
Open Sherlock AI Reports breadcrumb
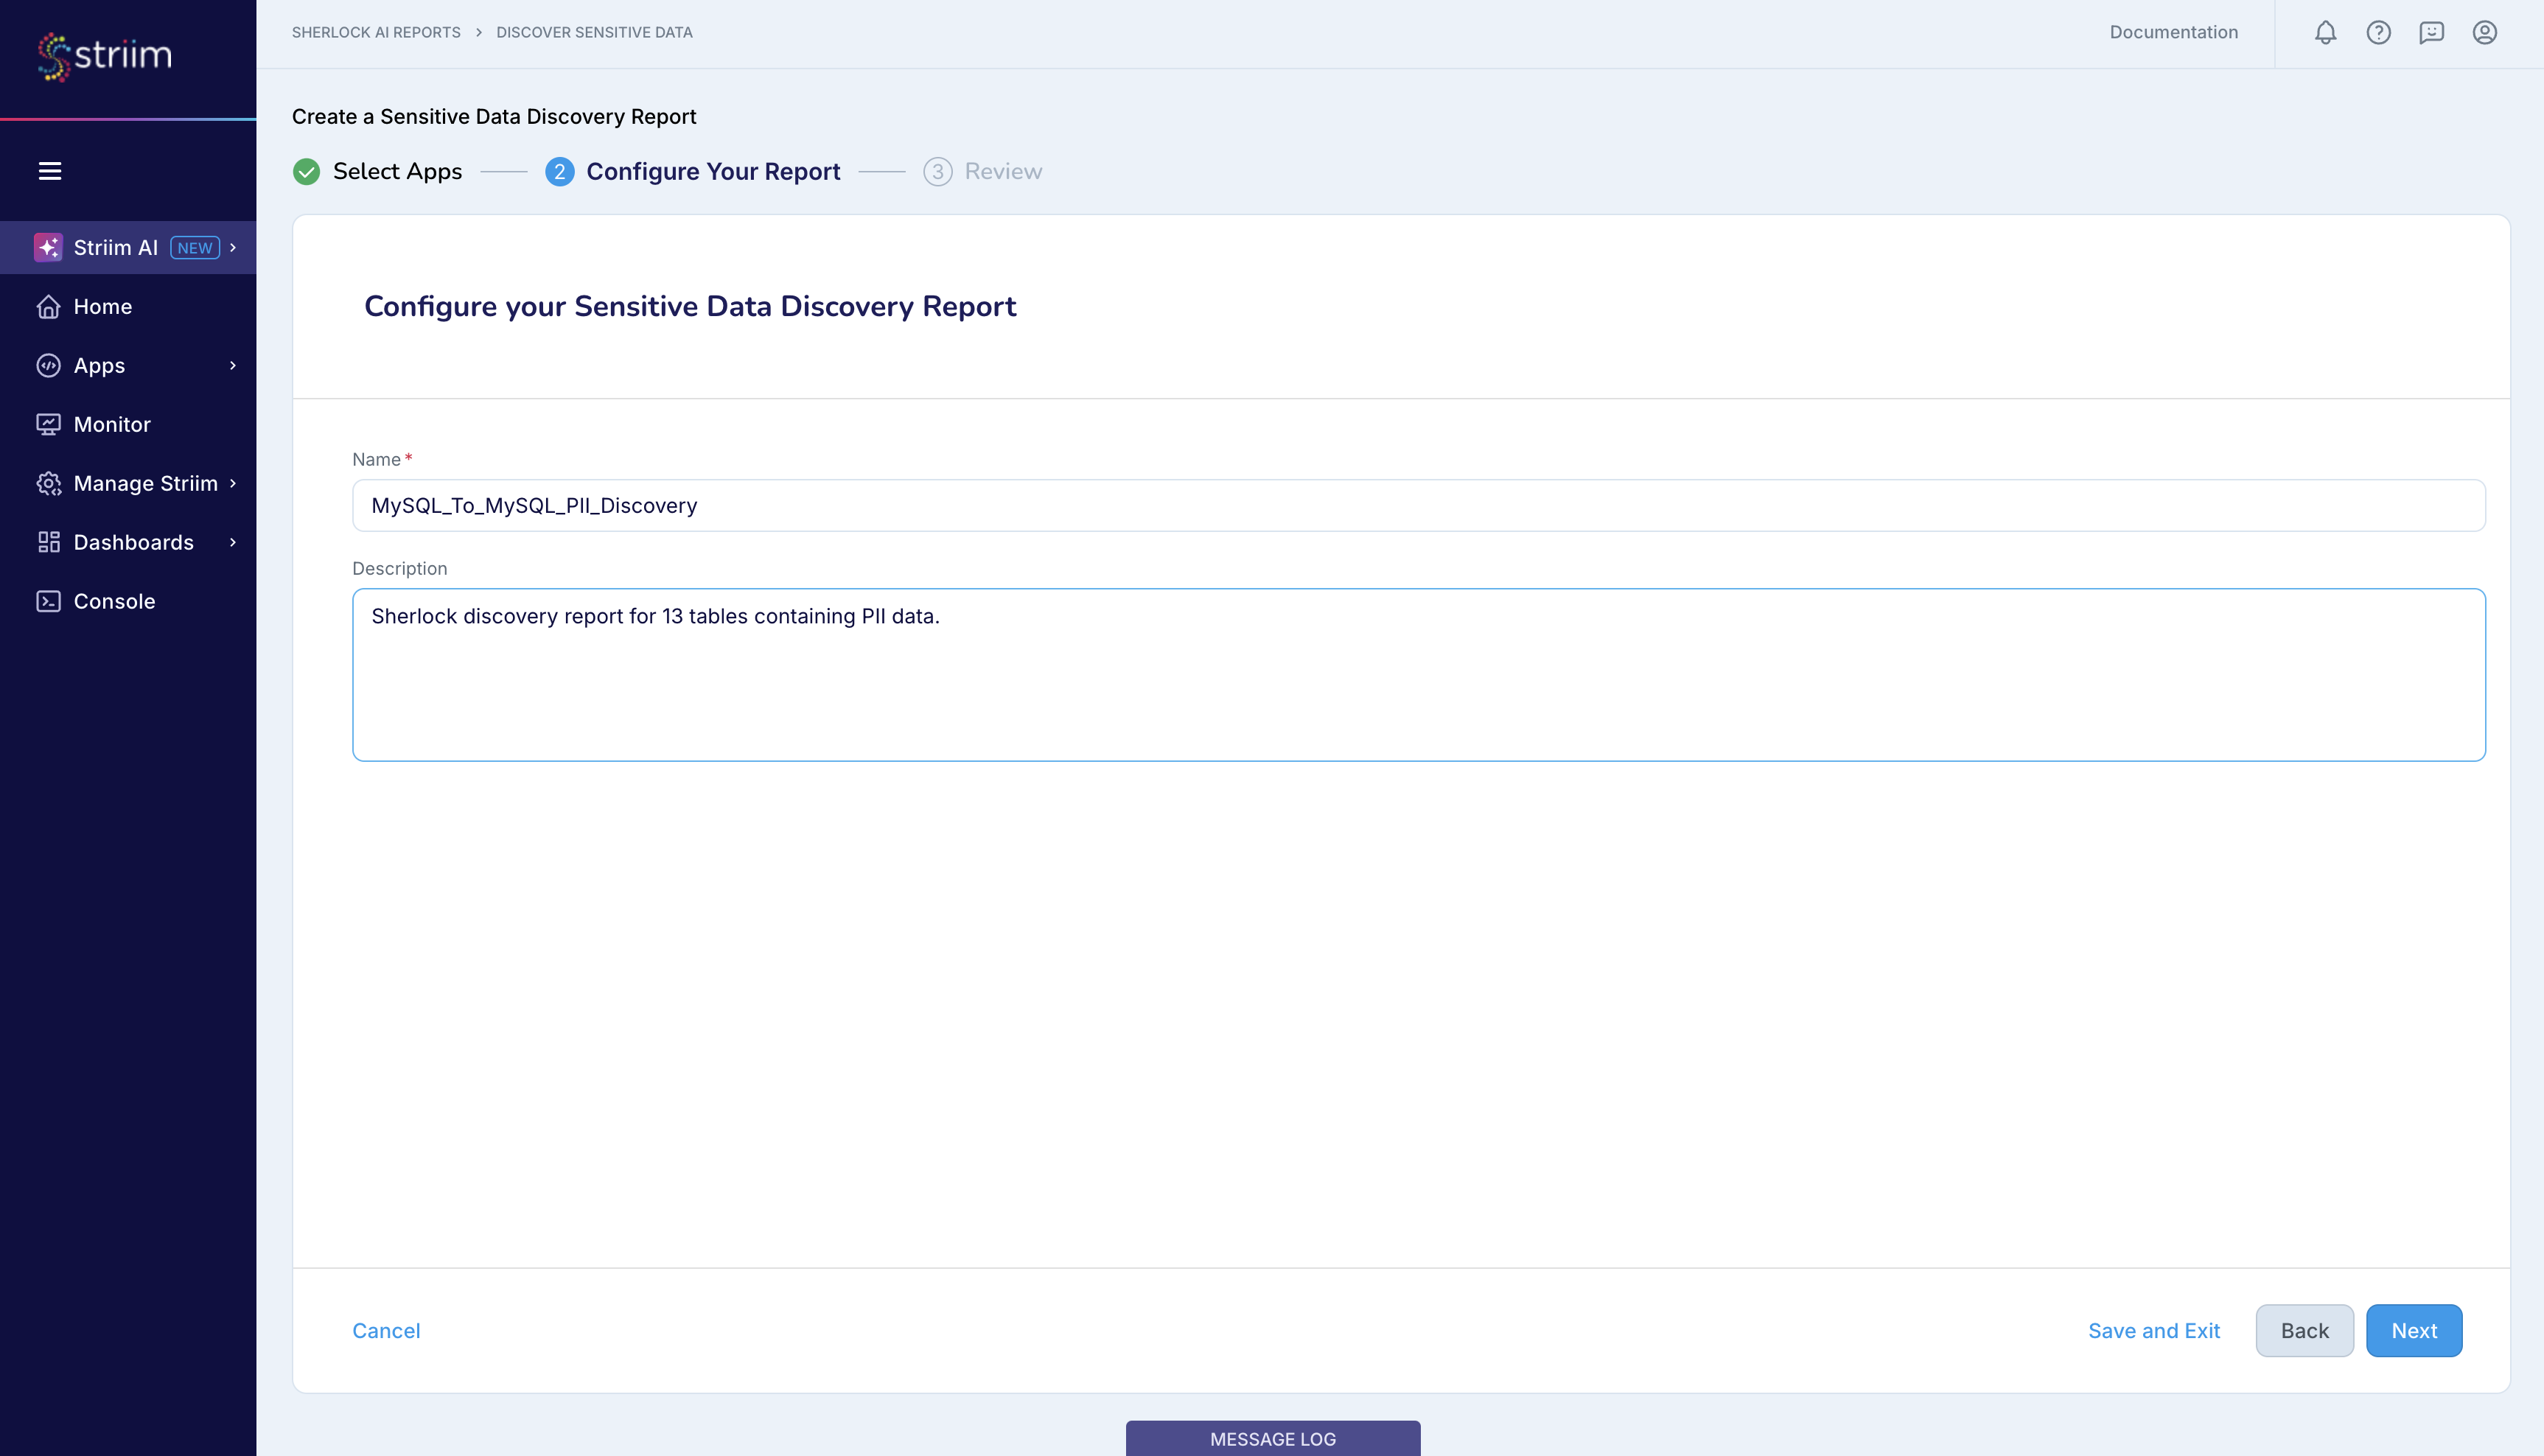click(x=376, y=31)
